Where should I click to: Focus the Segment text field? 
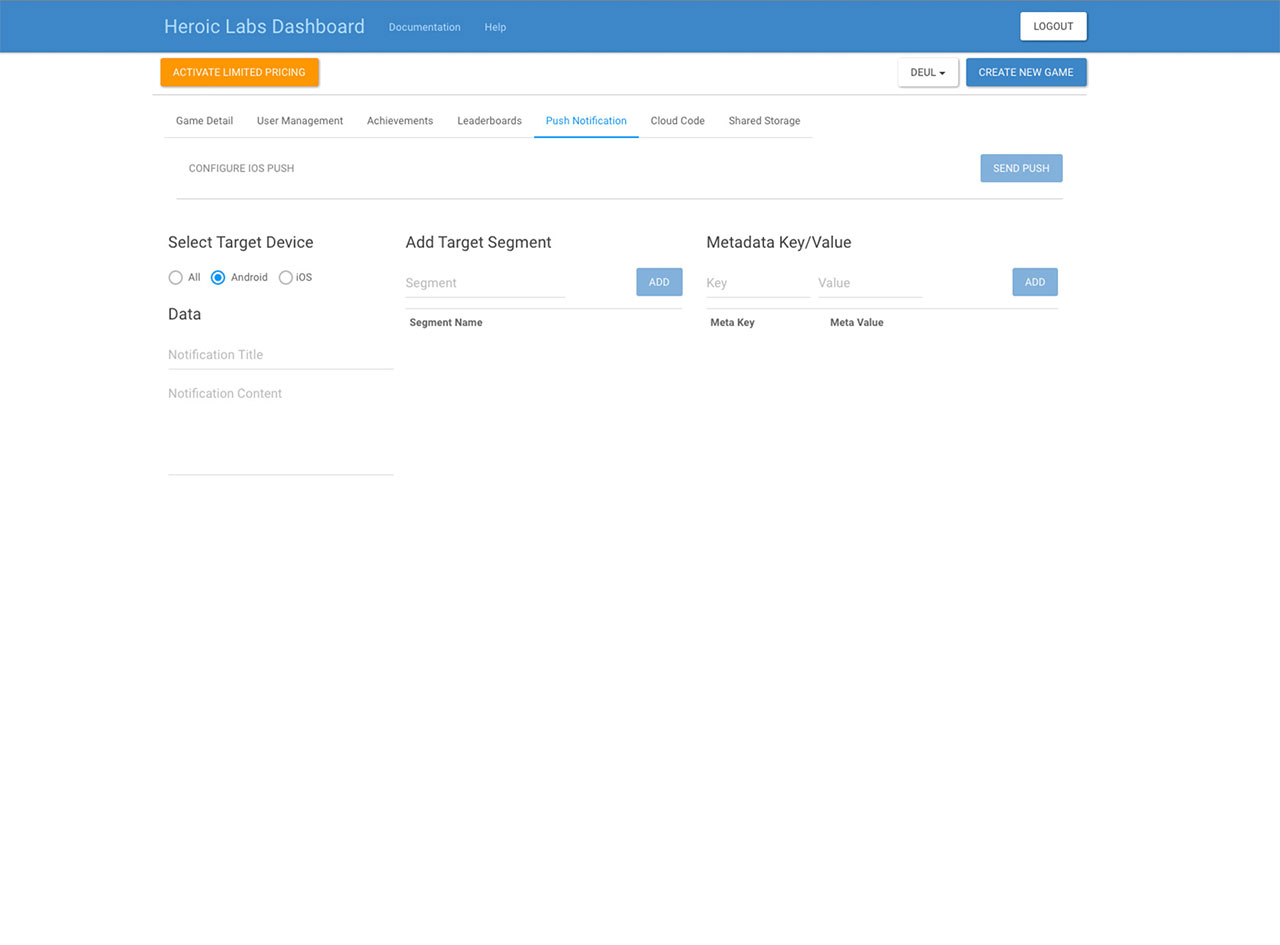485,283
